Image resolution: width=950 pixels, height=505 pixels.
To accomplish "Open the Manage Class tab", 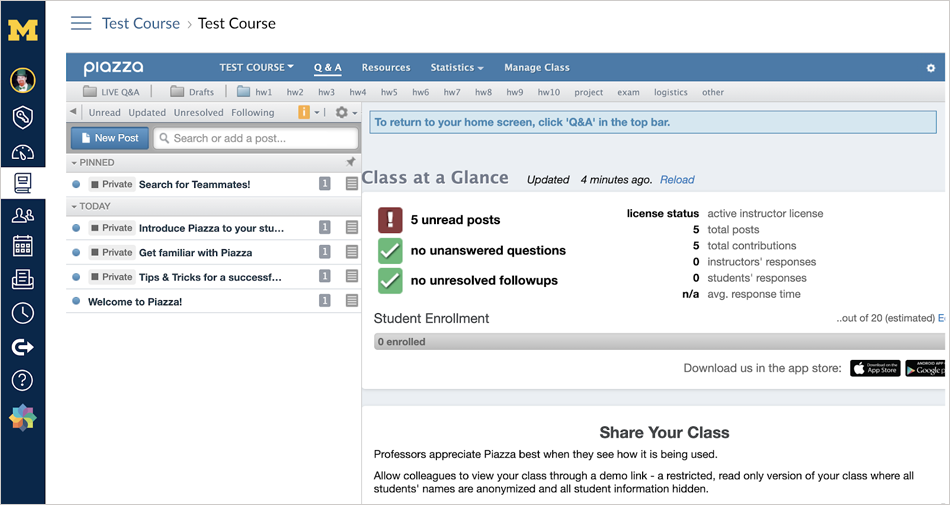I will [x=537, y=67].
